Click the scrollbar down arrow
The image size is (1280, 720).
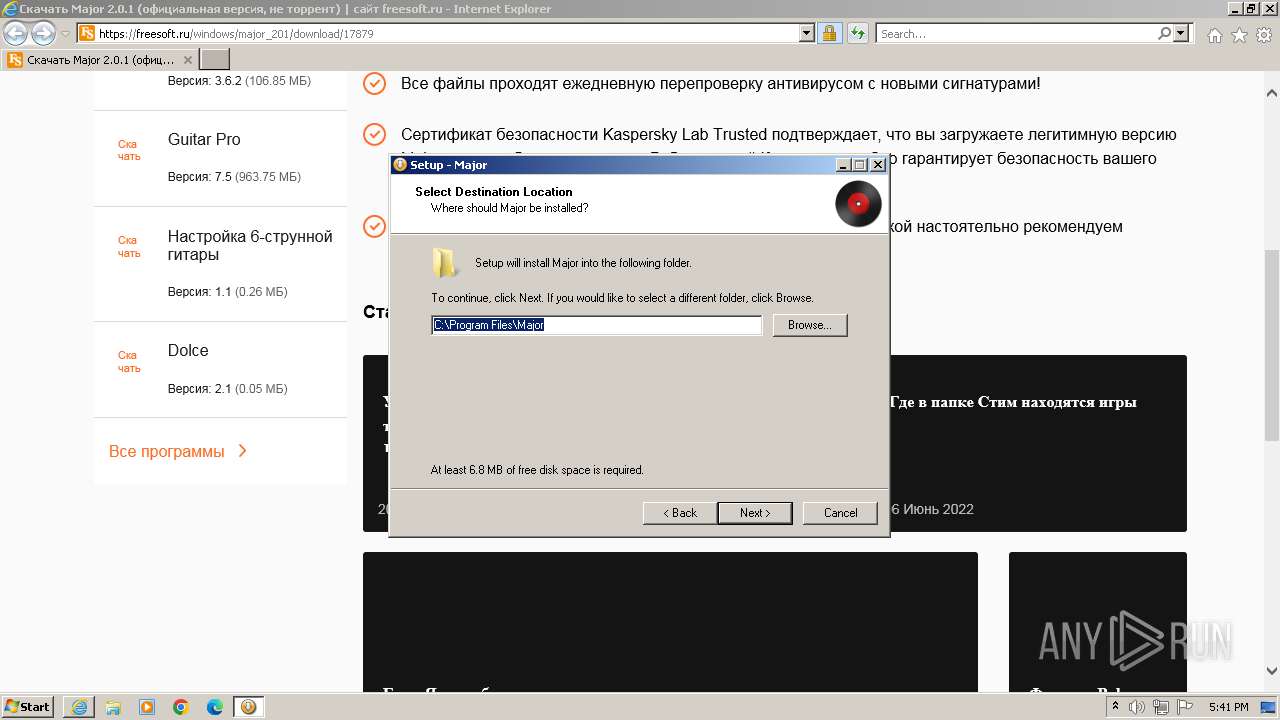(1271, 672)
